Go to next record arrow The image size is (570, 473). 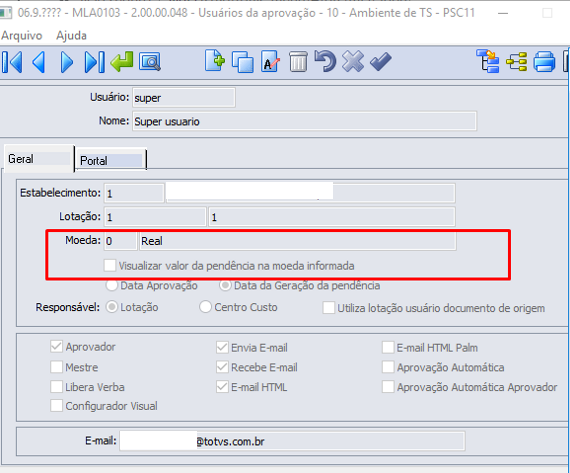[x=67, y=62]
